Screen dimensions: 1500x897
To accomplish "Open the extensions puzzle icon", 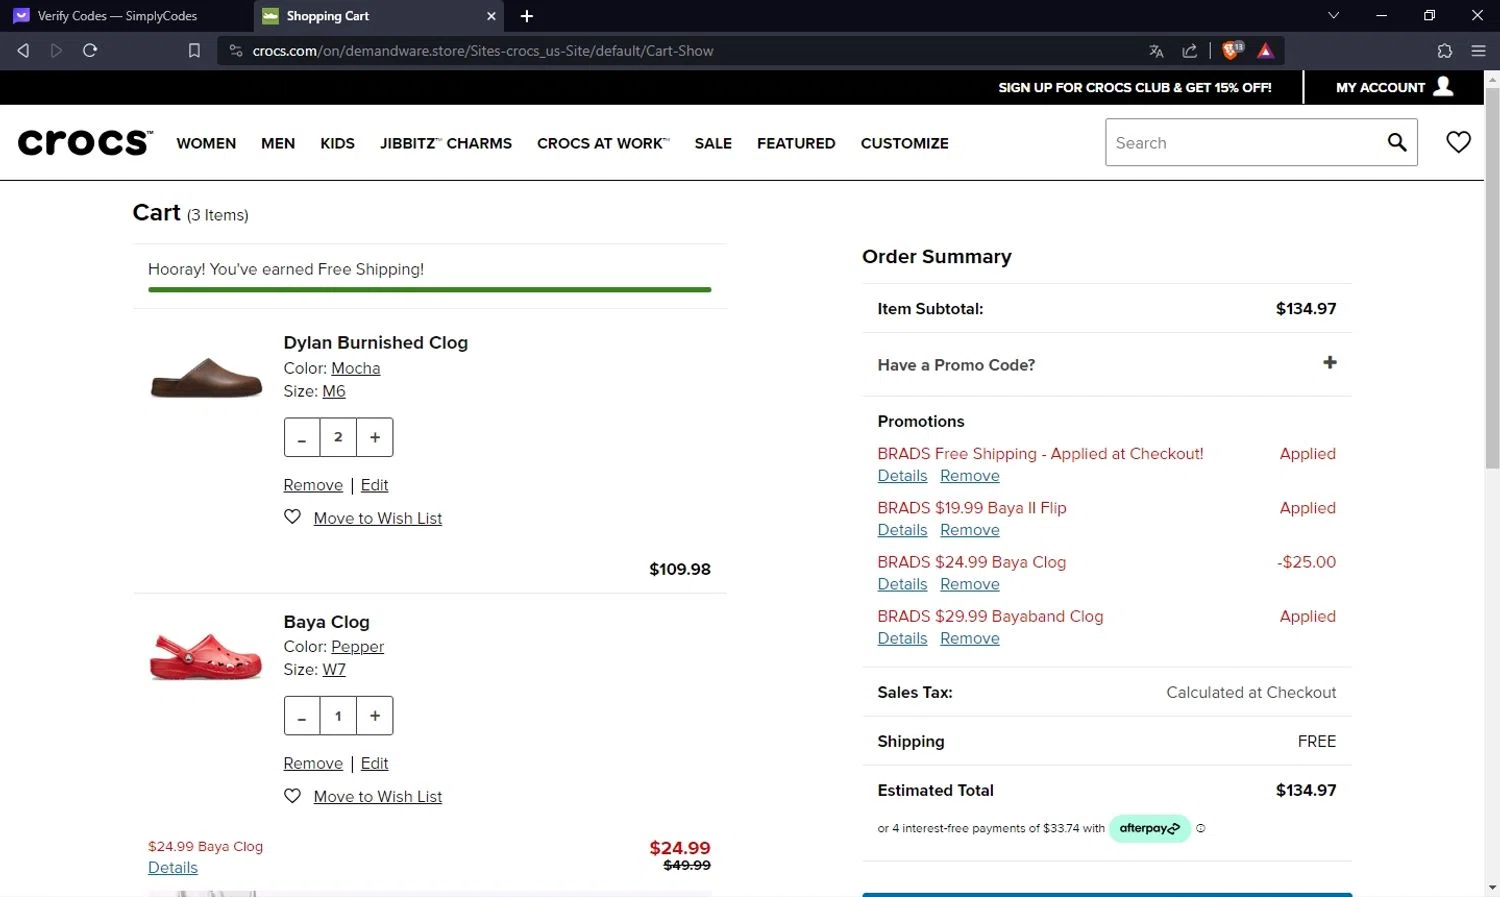I will [x=1444, y=51].
